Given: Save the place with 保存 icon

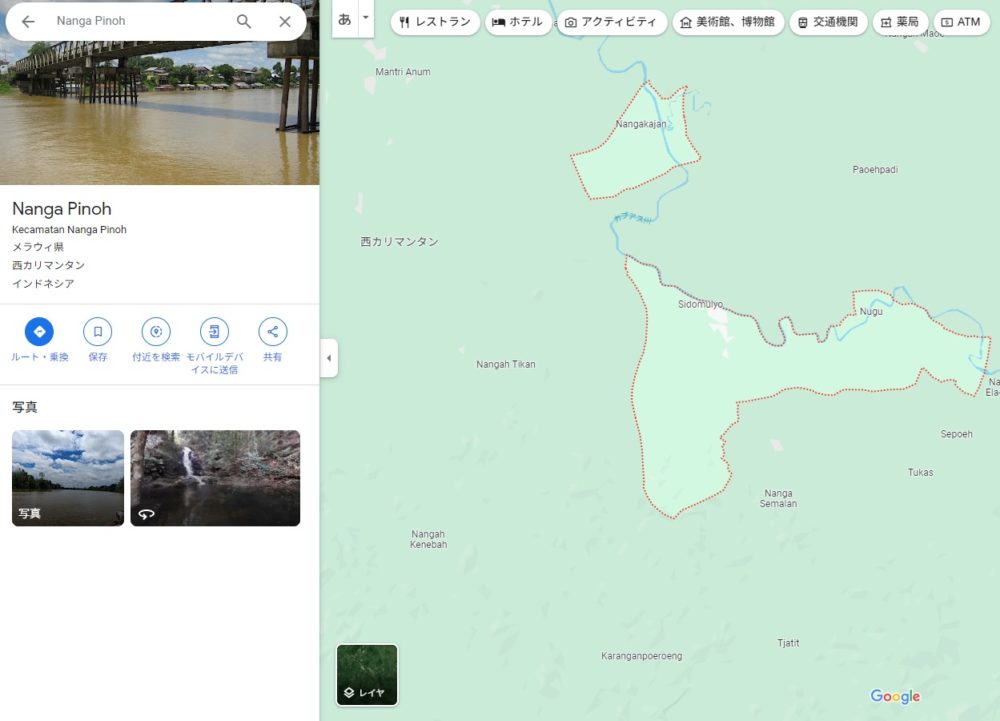Looking at the screenshot, I should point(97,332).
